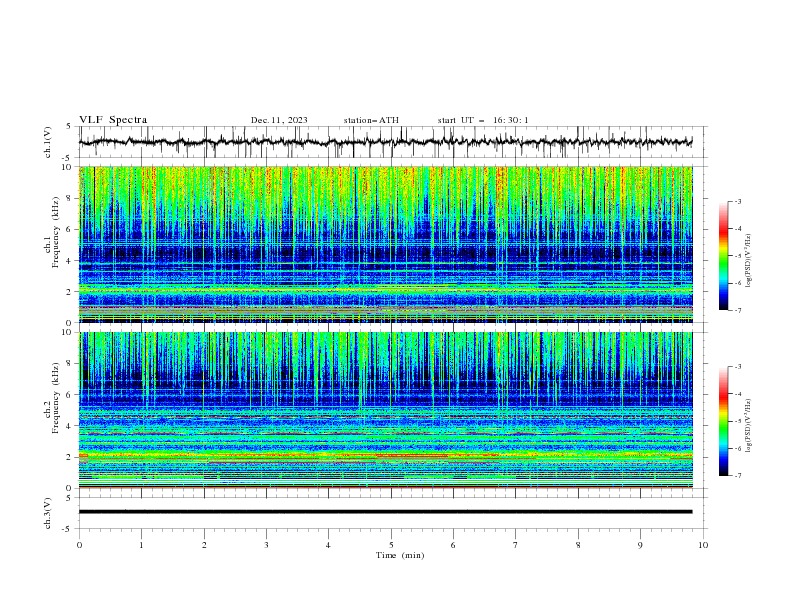
Task: Click the lower color bar's log(PSD) label
Action: 748,426
